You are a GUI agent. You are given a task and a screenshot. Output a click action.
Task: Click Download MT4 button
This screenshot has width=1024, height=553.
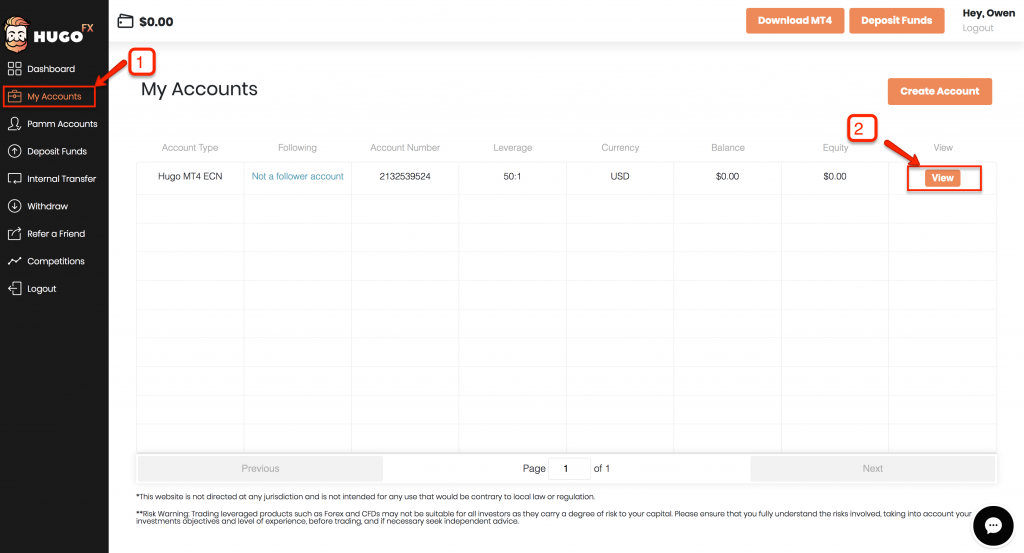(795, 20)
